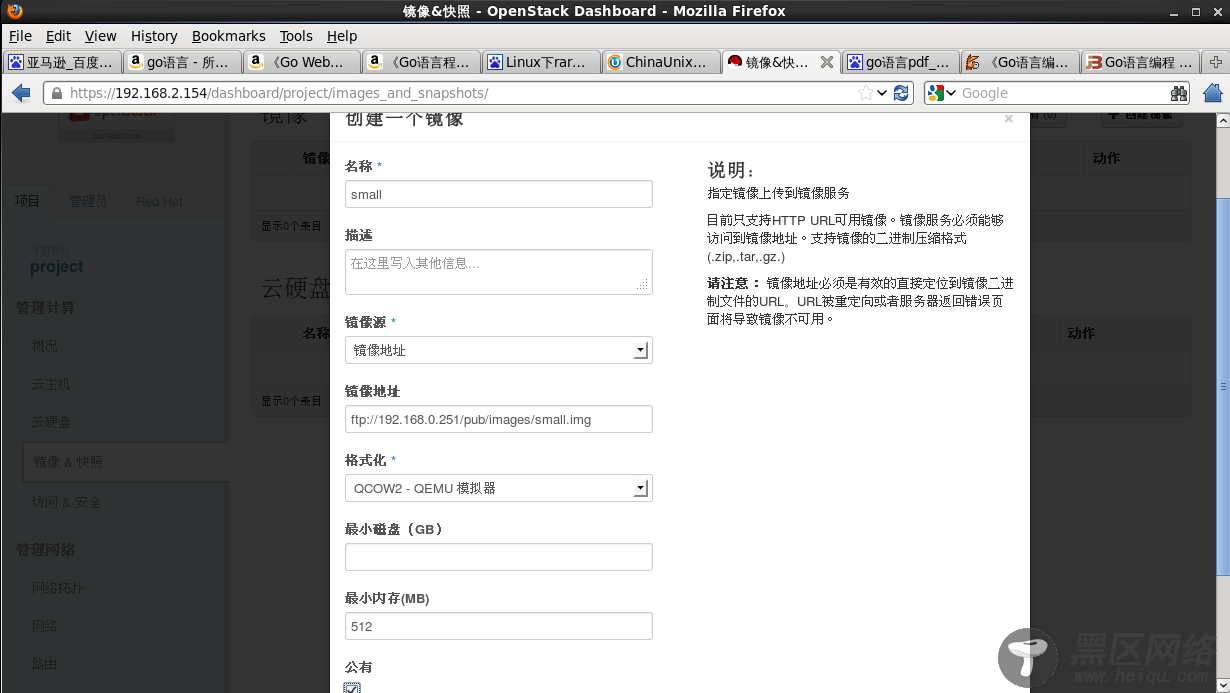Click the page scrollbar up arrow
Viewport: 1230px width, 693px height.
point(1222,121)
